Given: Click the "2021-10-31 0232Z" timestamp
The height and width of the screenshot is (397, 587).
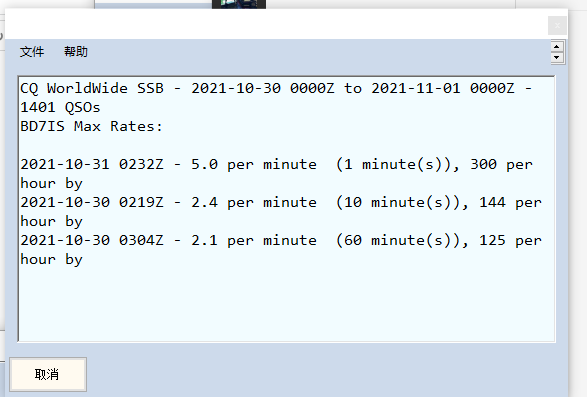Looking at the screenshot, I should pos(92,164).
